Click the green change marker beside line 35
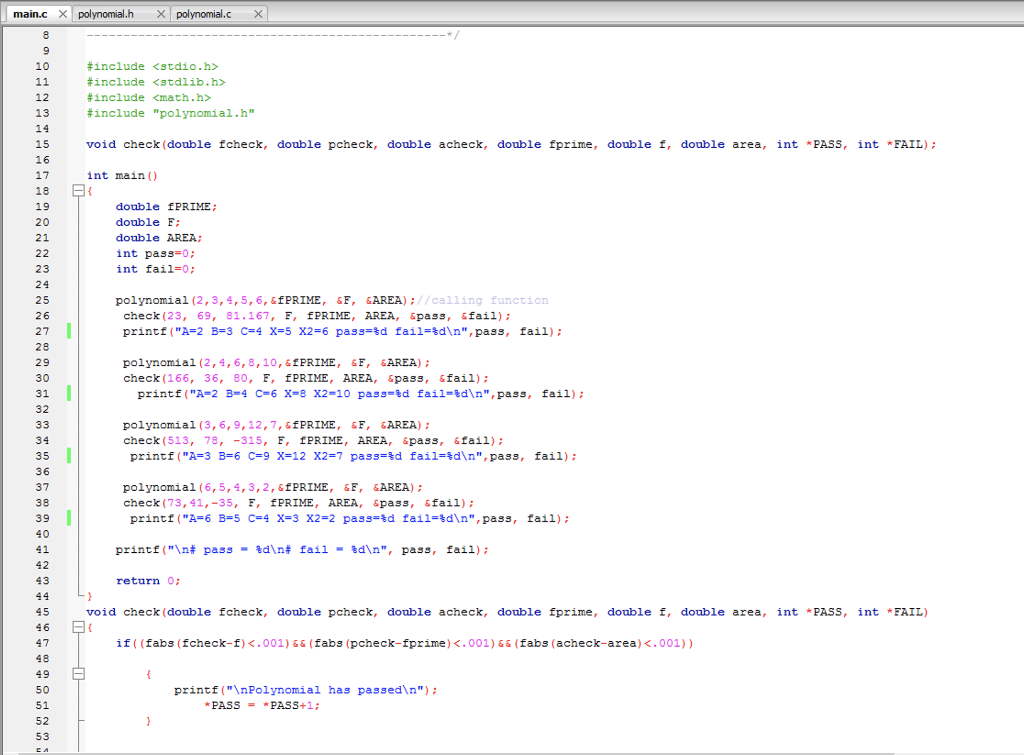Image resolution: width=1024 pixels, height=755 pixels. [69, 455]
